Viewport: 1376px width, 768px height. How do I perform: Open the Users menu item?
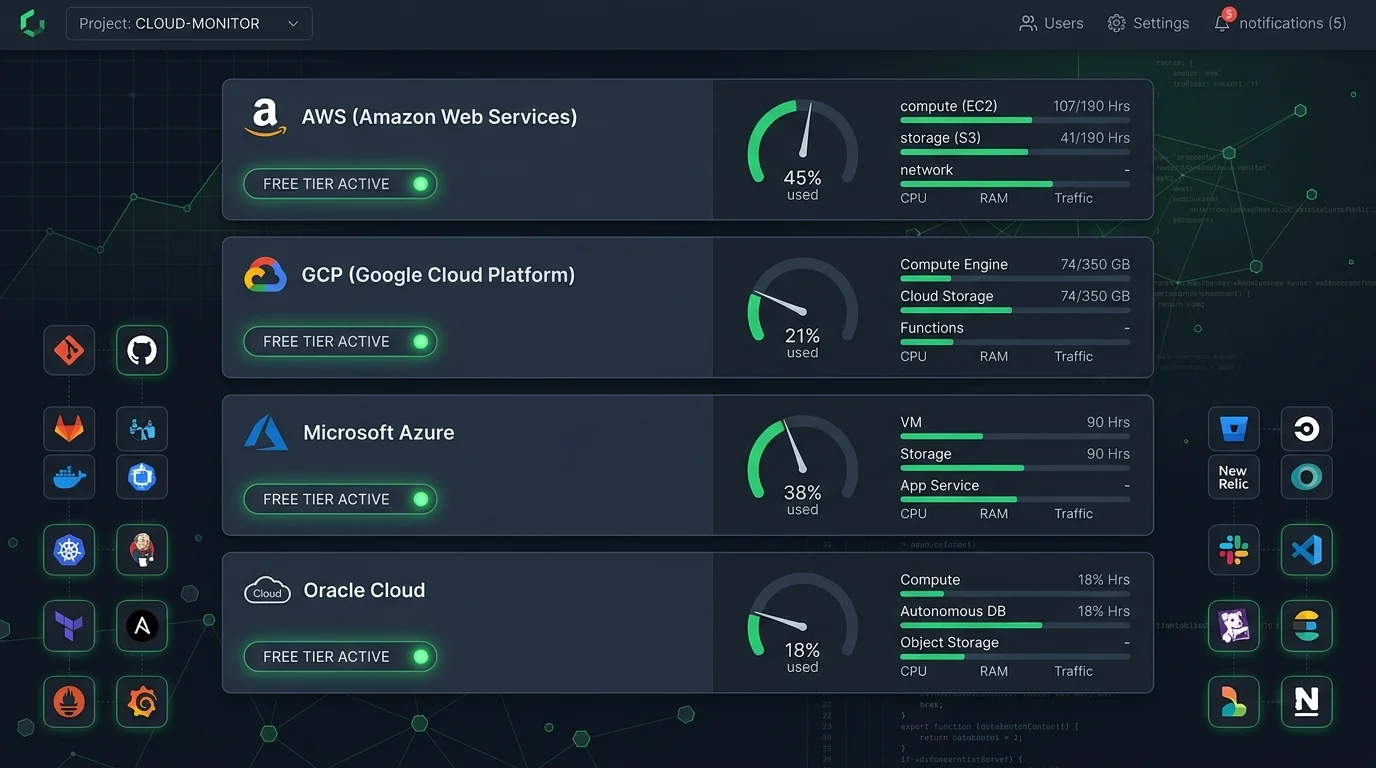1051,23
